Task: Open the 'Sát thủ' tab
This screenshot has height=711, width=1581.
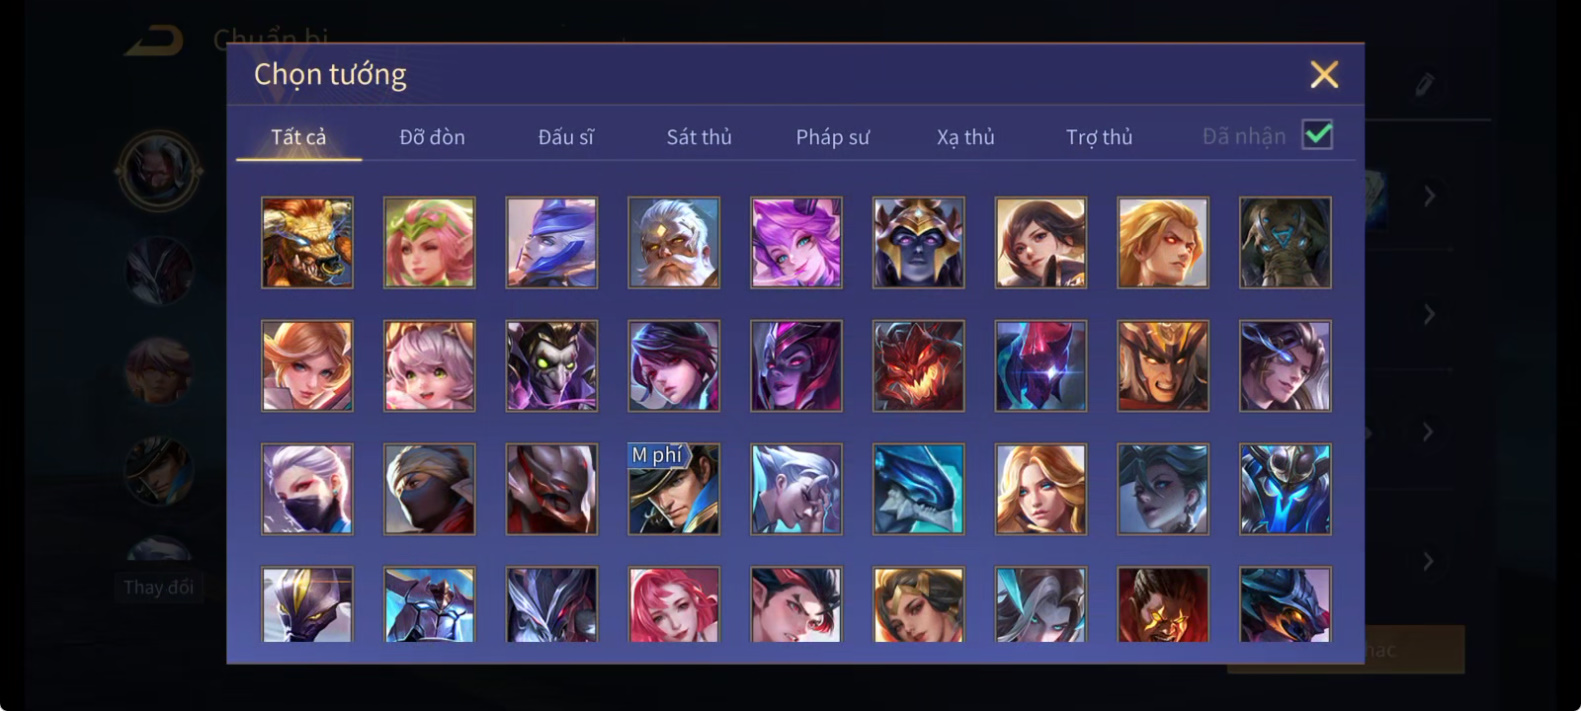Action: click(x=699, y=137)
